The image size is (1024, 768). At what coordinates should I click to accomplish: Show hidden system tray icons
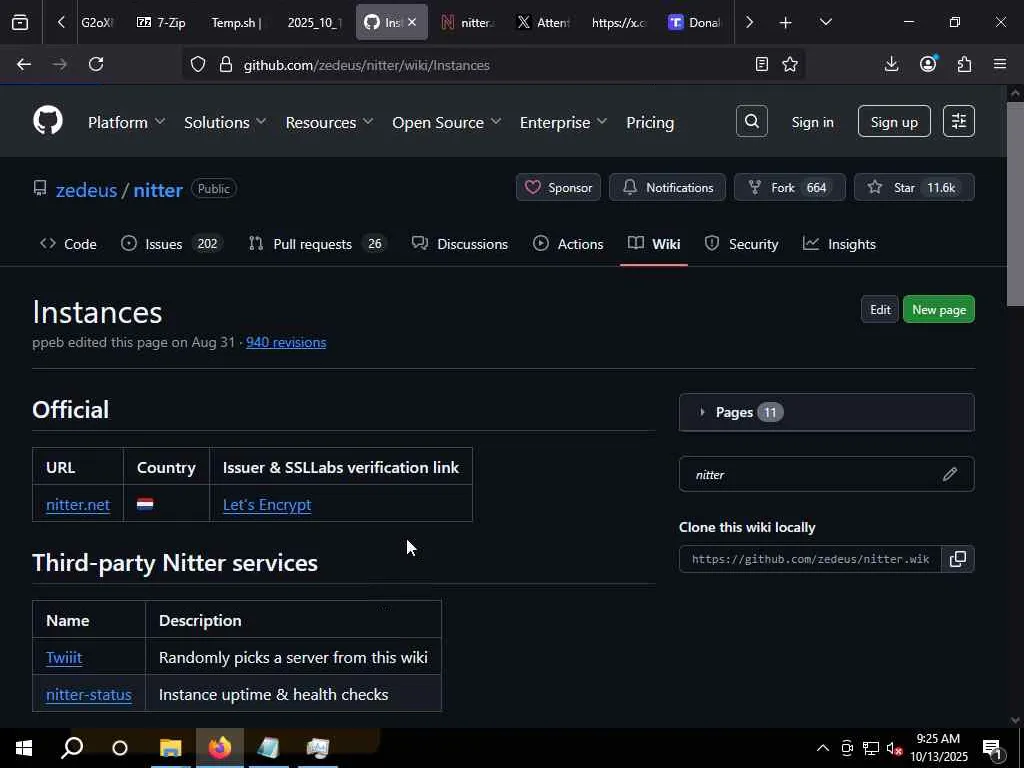coord(823,748)
